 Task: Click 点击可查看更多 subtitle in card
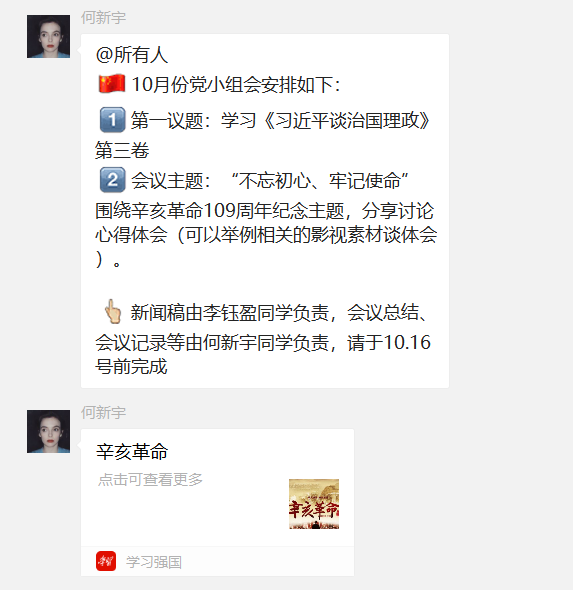point(150,479)
